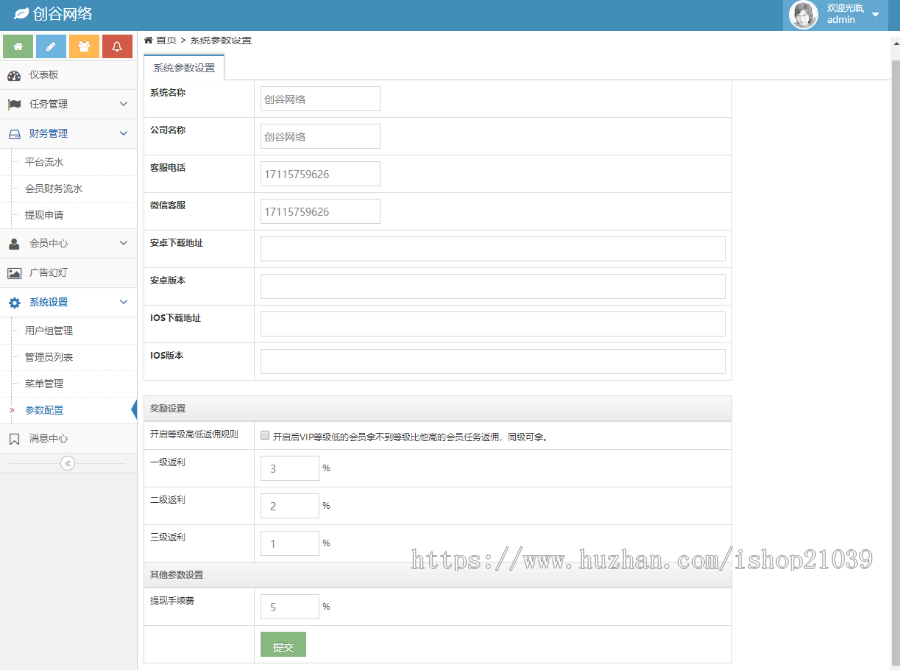Click the picture icon beside 广告幻灯

point(14,273)
